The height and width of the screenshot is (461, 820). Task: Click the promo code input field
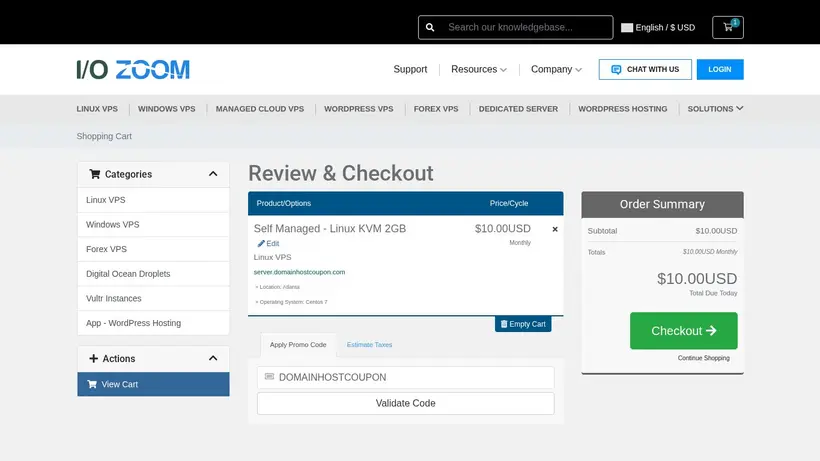point(405,377)
